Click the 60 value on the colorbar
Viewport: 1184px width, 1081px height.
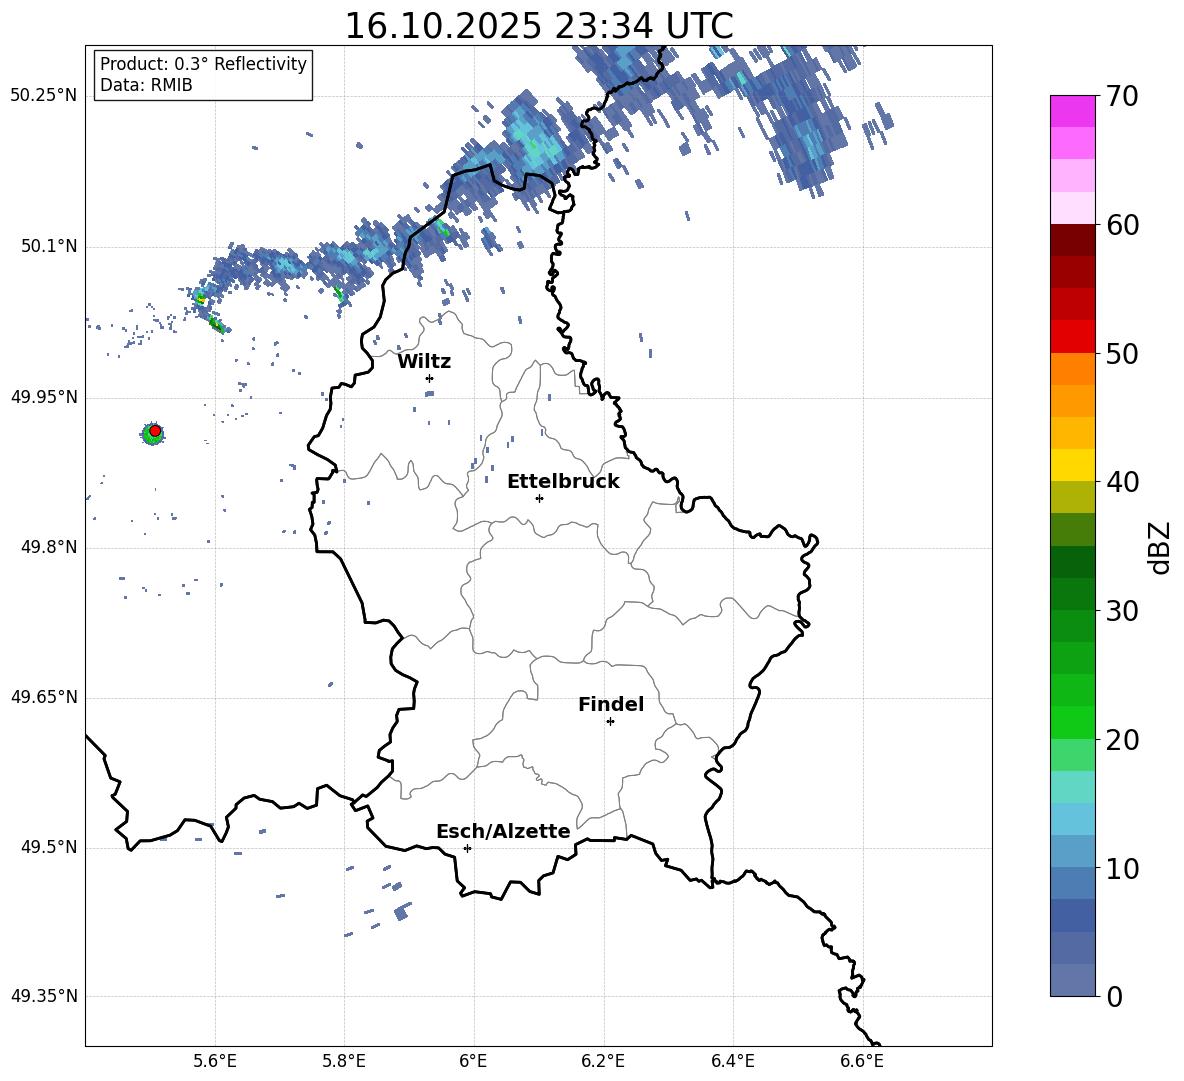click(x=1122, y=225)
